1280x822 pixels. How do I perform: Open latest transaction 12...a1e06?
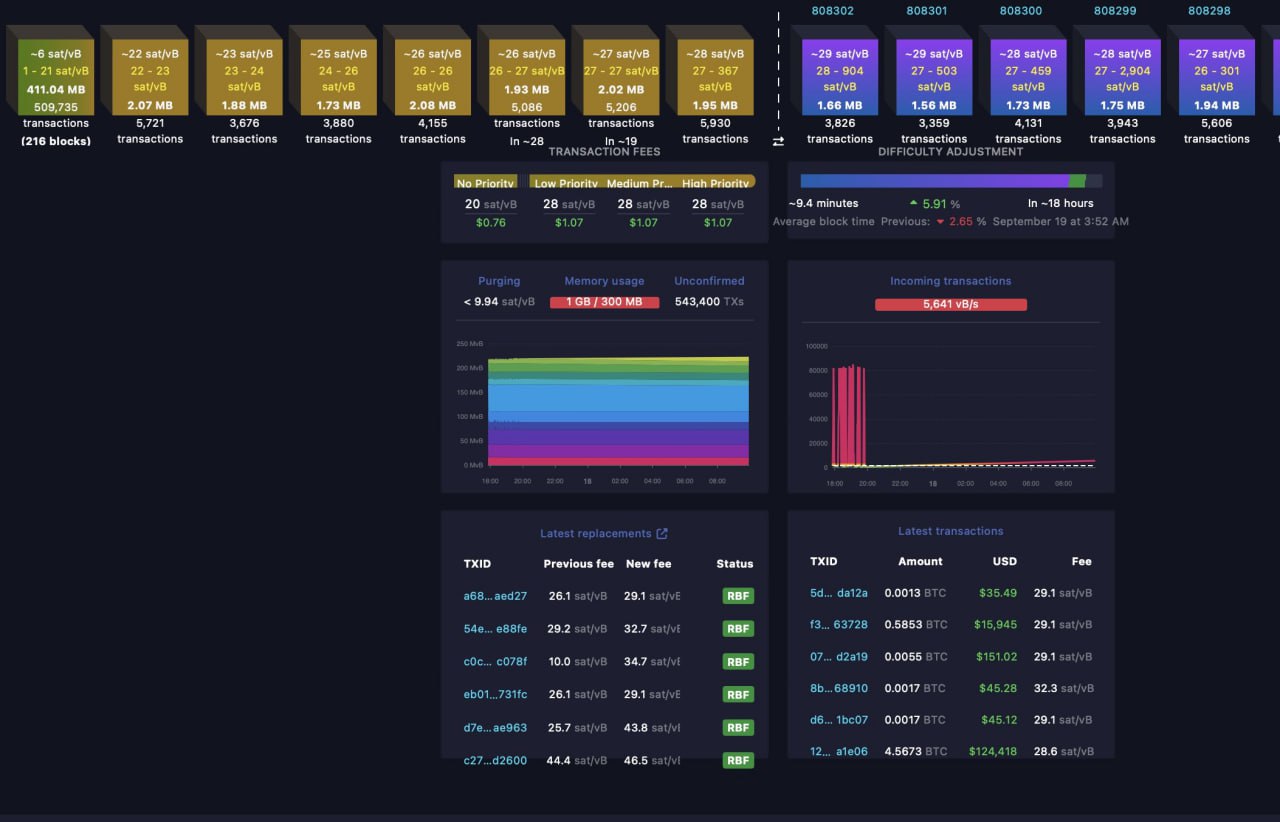[839, 751]
